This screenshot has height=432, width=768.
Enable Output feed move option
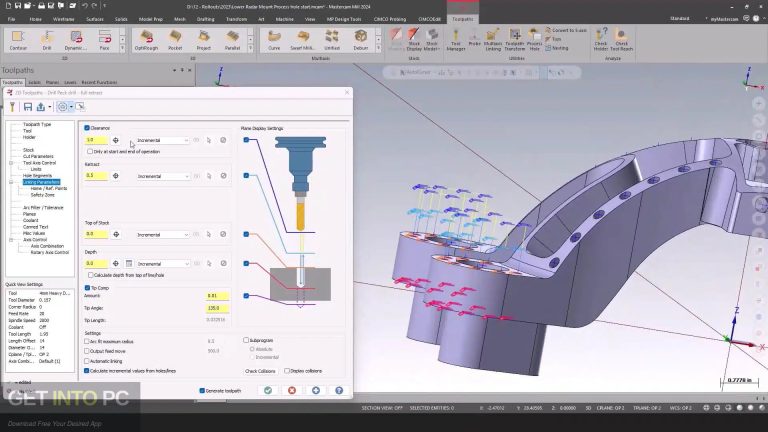click(87, 351)
